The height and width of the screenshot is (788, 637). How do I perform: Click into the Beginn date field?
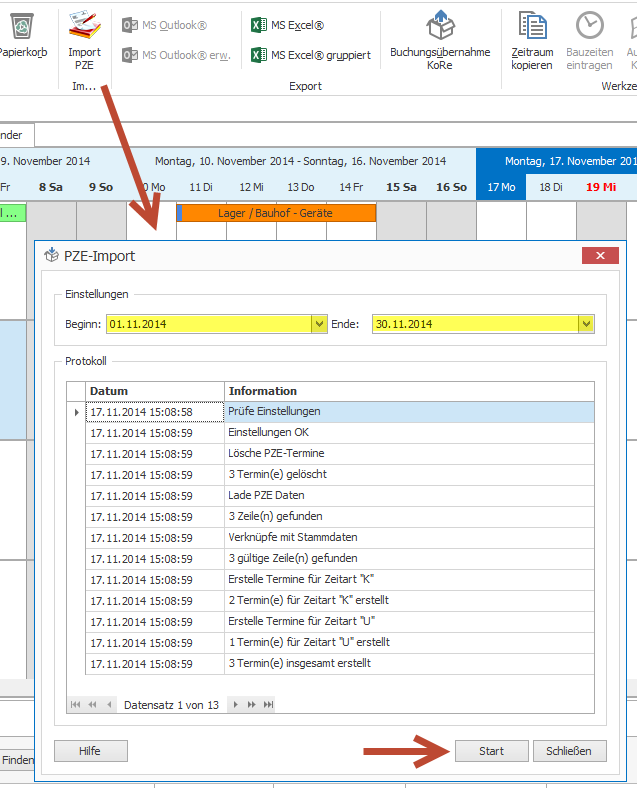208,324
